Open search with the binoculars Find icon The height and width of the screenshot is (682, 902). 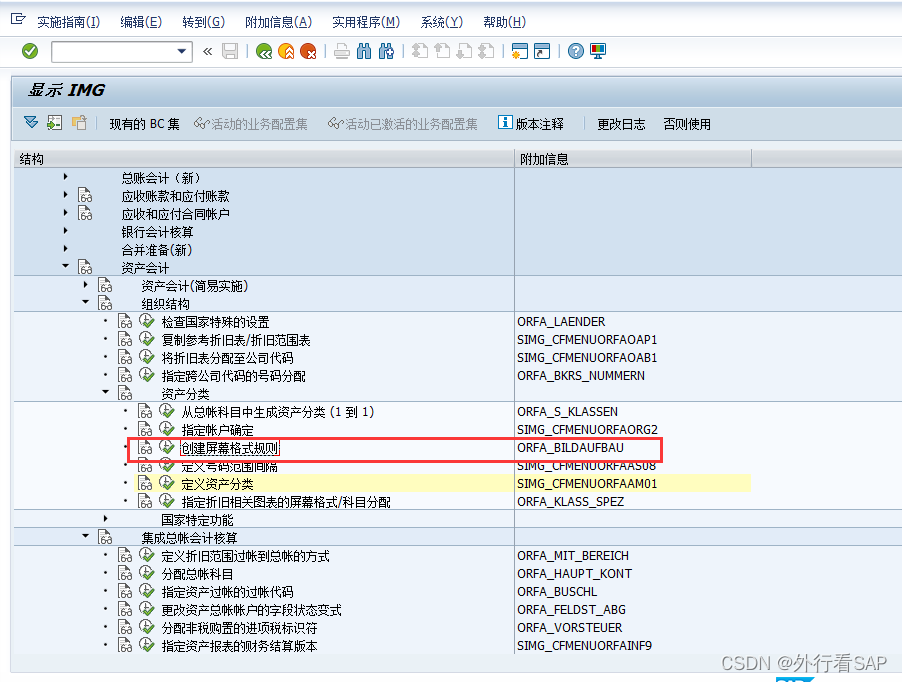coord(364,51)
